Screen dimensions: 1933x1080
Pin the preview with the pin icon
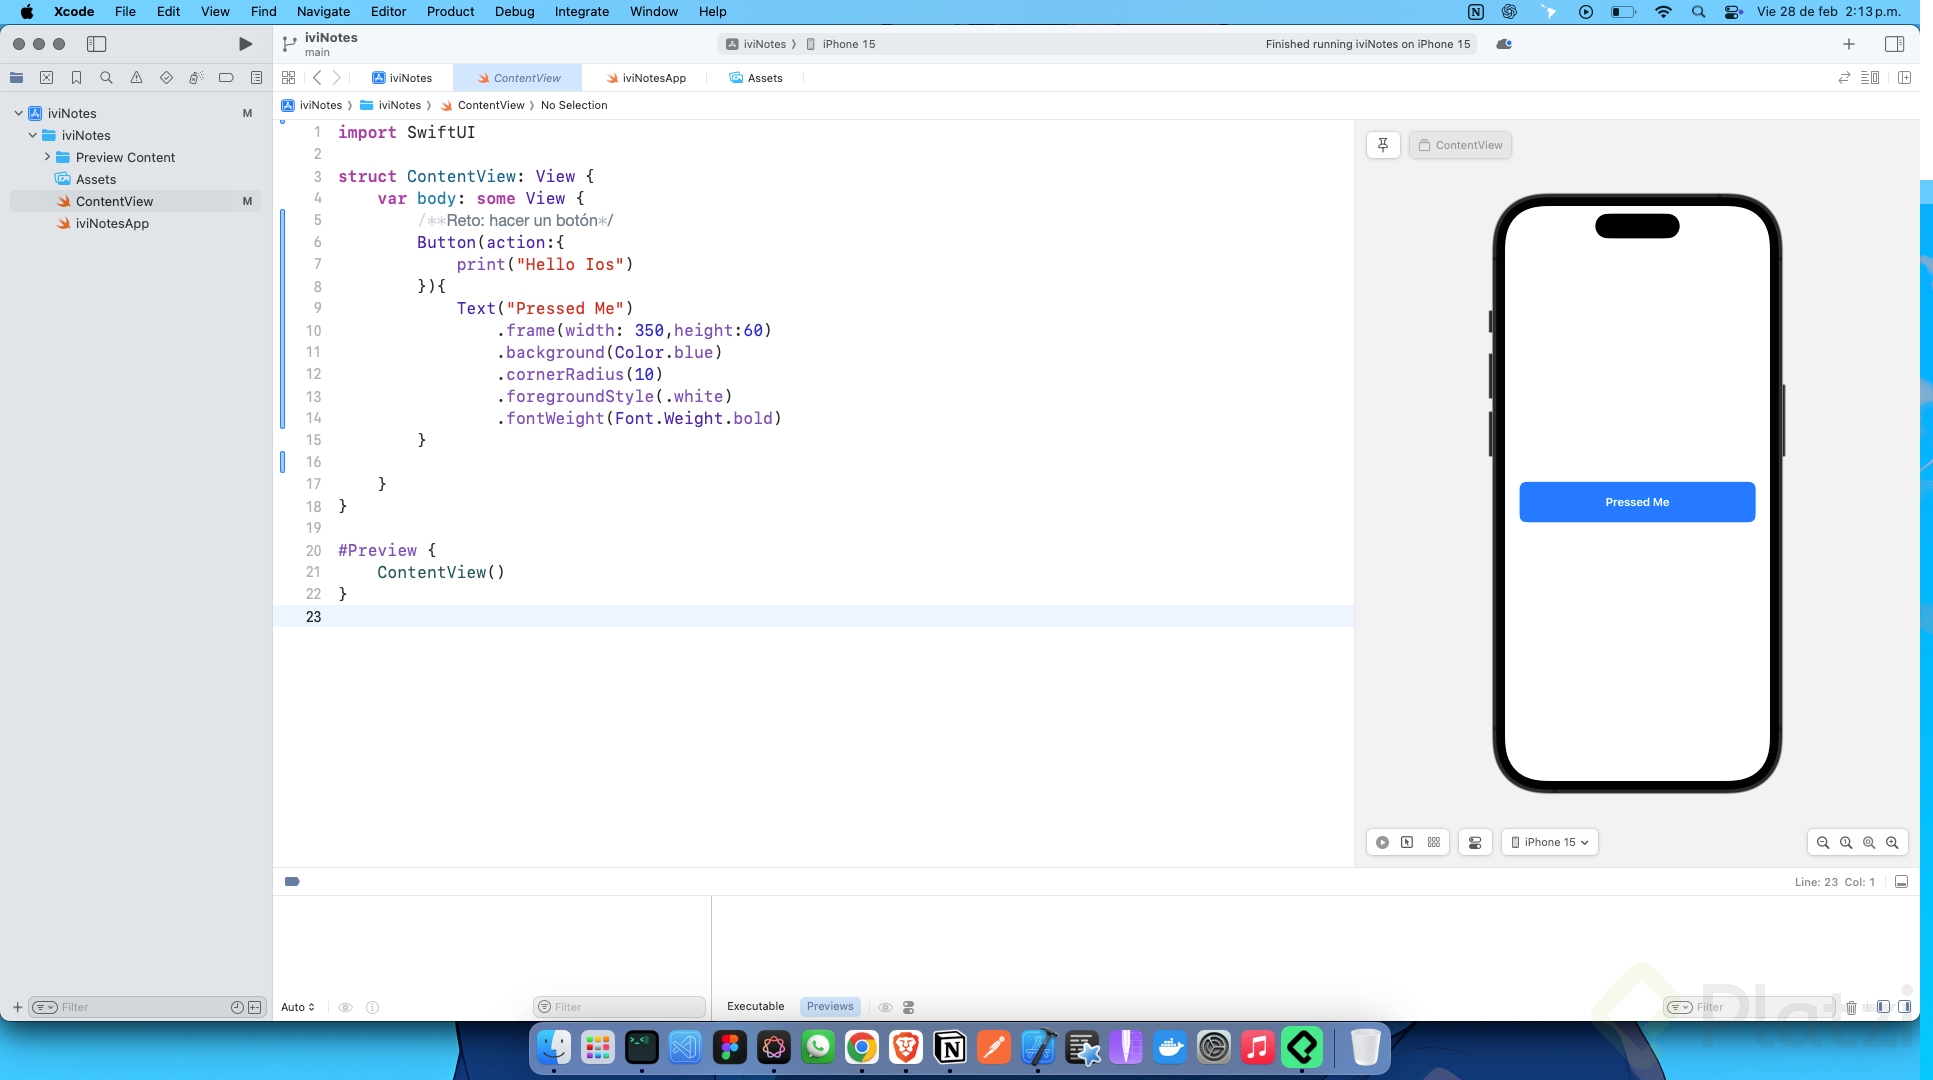click(x=1383, y=145)
